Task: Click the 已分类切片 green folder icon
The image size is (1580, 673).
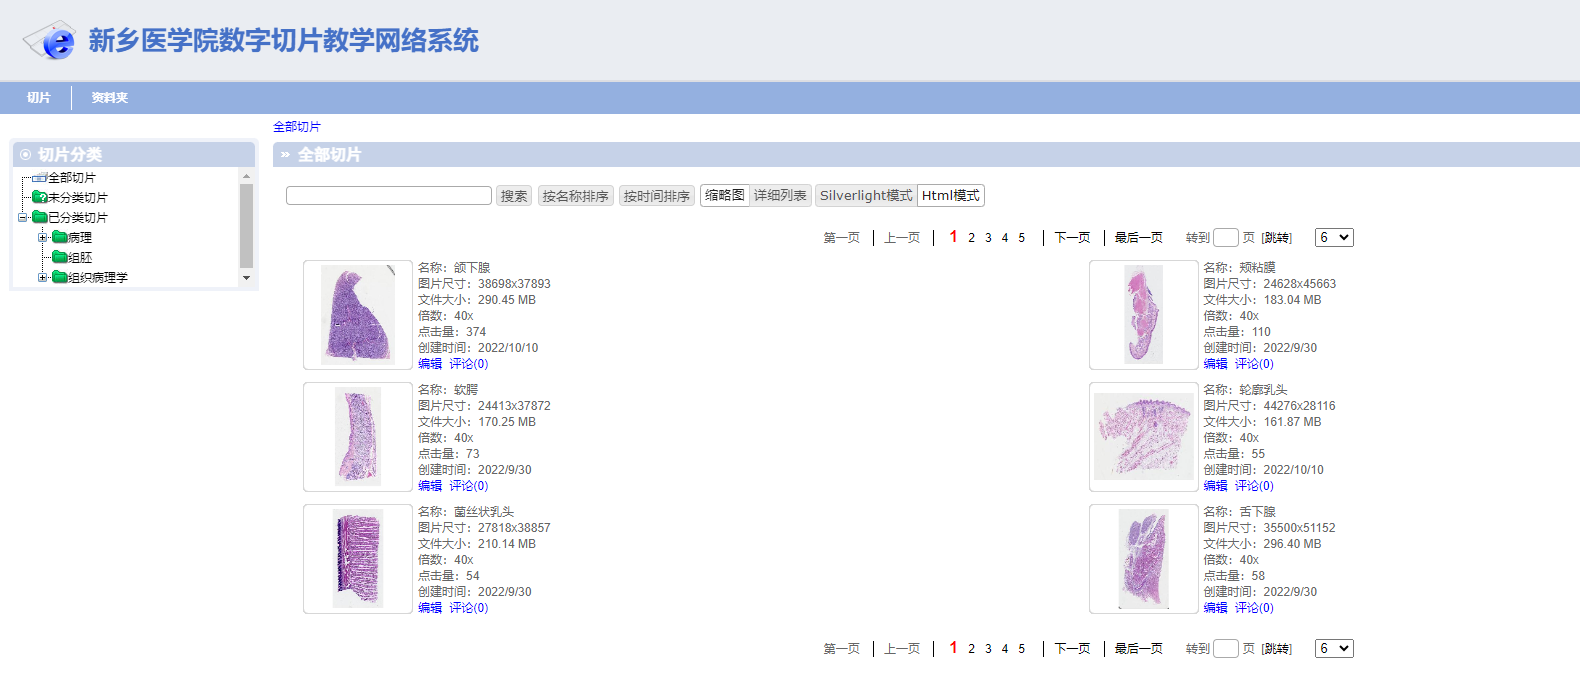Action: coord(39,217)
